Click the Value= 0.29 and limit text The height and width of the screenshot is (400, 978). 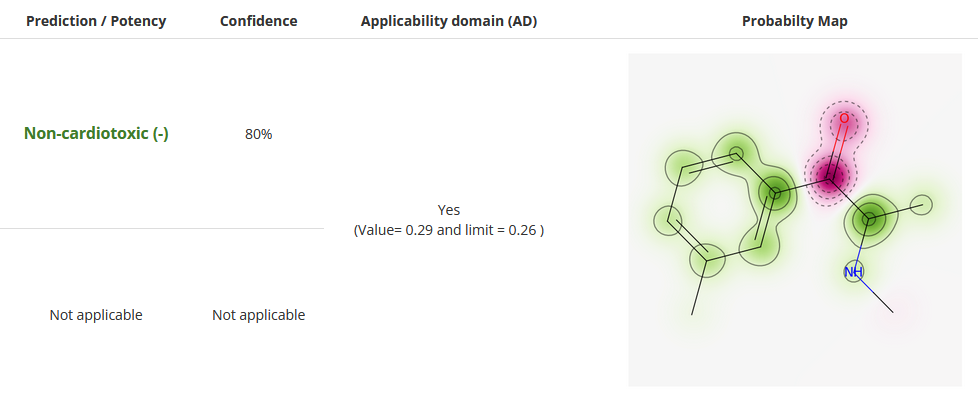point(448,230)
